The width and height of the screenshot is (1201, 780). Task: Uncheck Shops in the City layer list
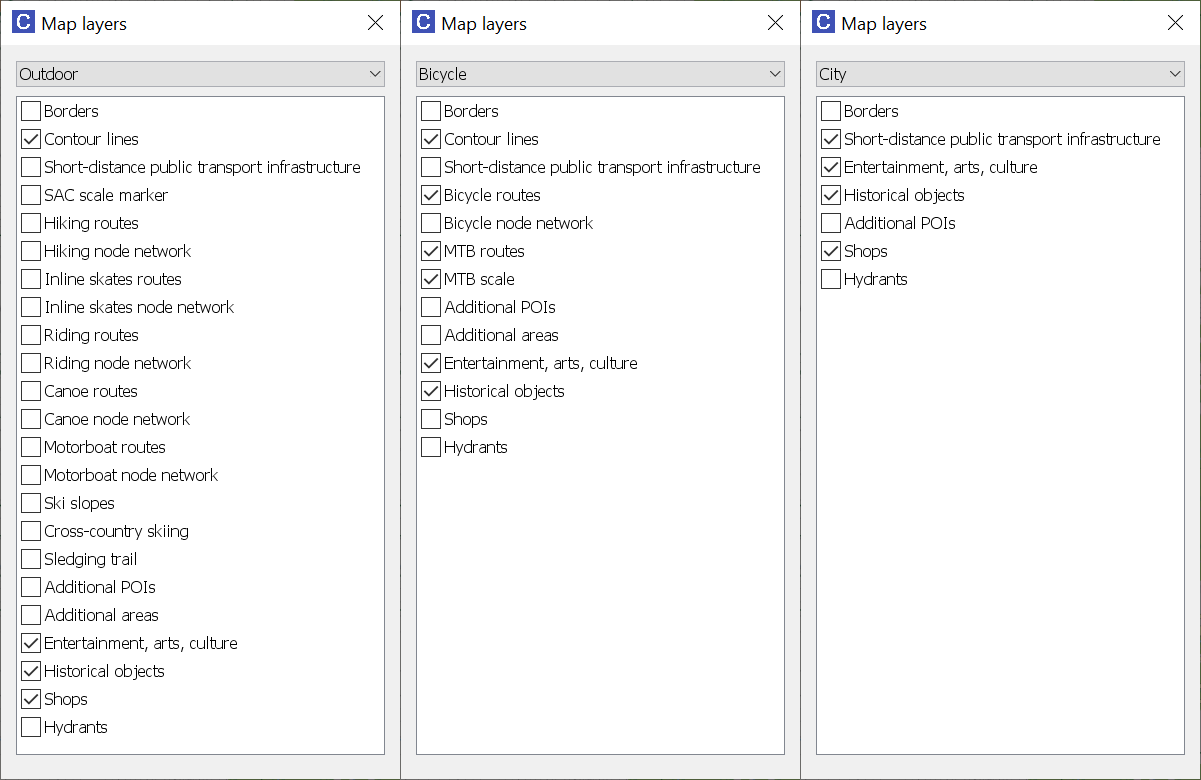831,251
